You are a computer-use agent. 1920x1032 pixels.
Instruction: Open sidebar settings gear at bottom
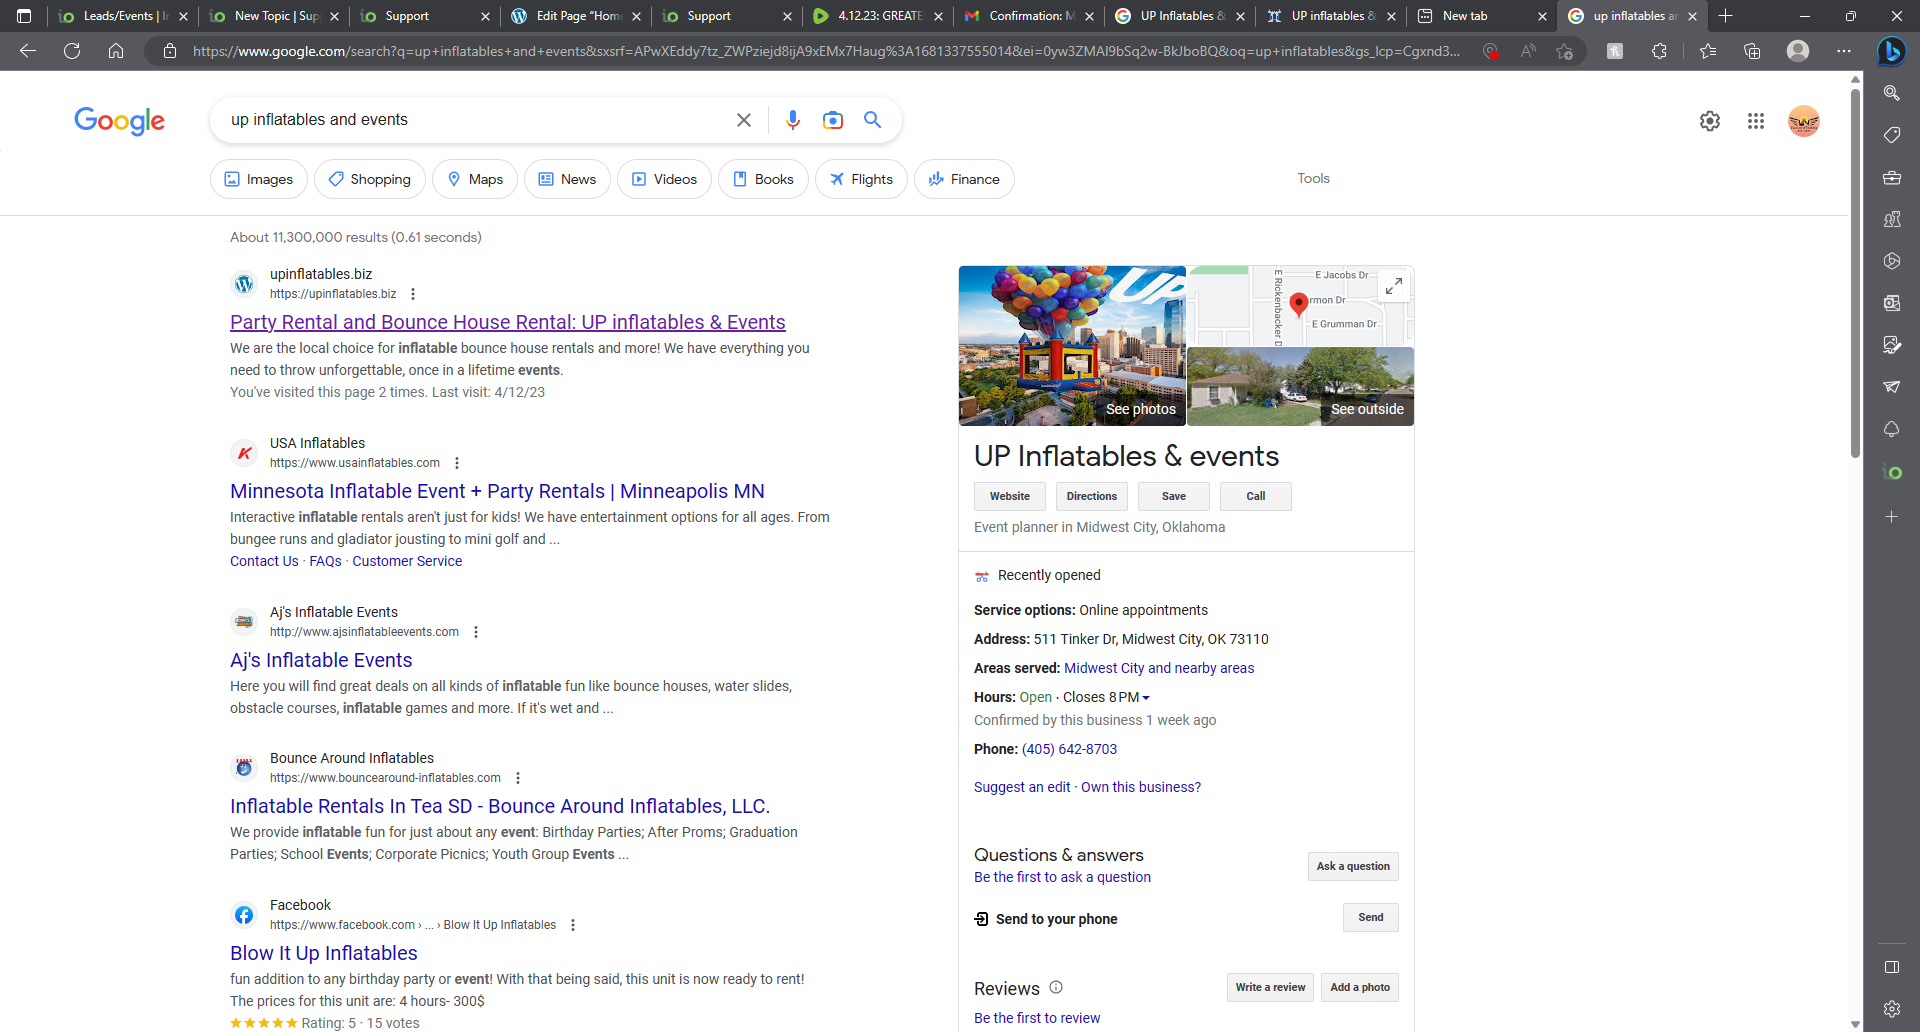click(1892, 1009)
